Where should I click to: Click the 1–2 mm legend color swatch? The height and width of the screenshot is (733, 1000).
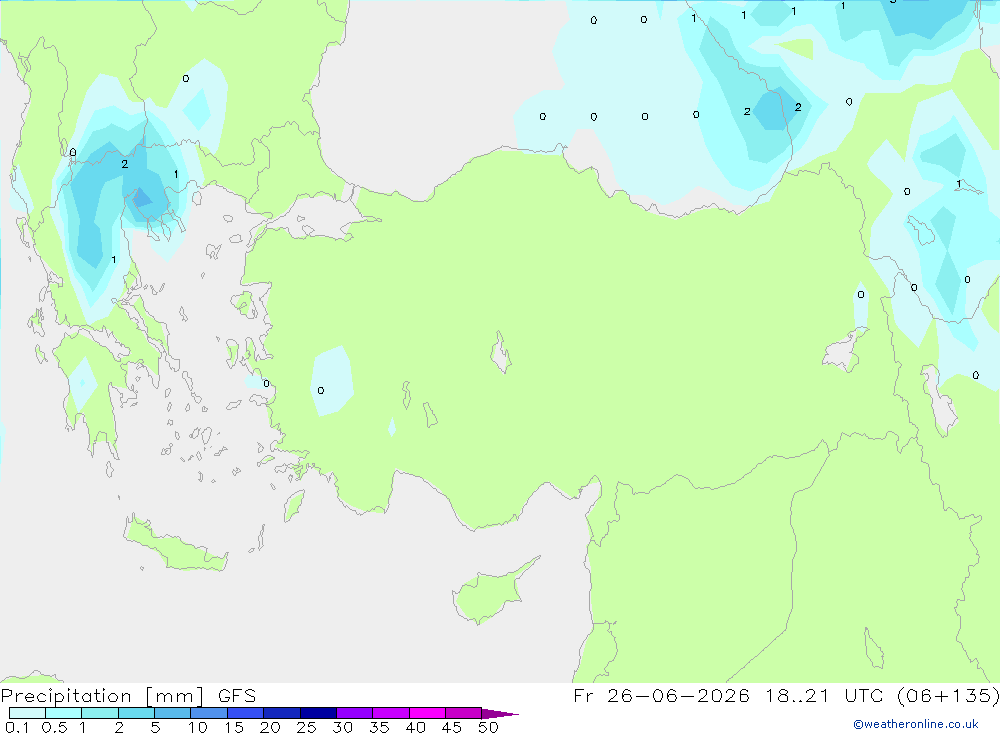pyautogui.click(x=99, y=713)
